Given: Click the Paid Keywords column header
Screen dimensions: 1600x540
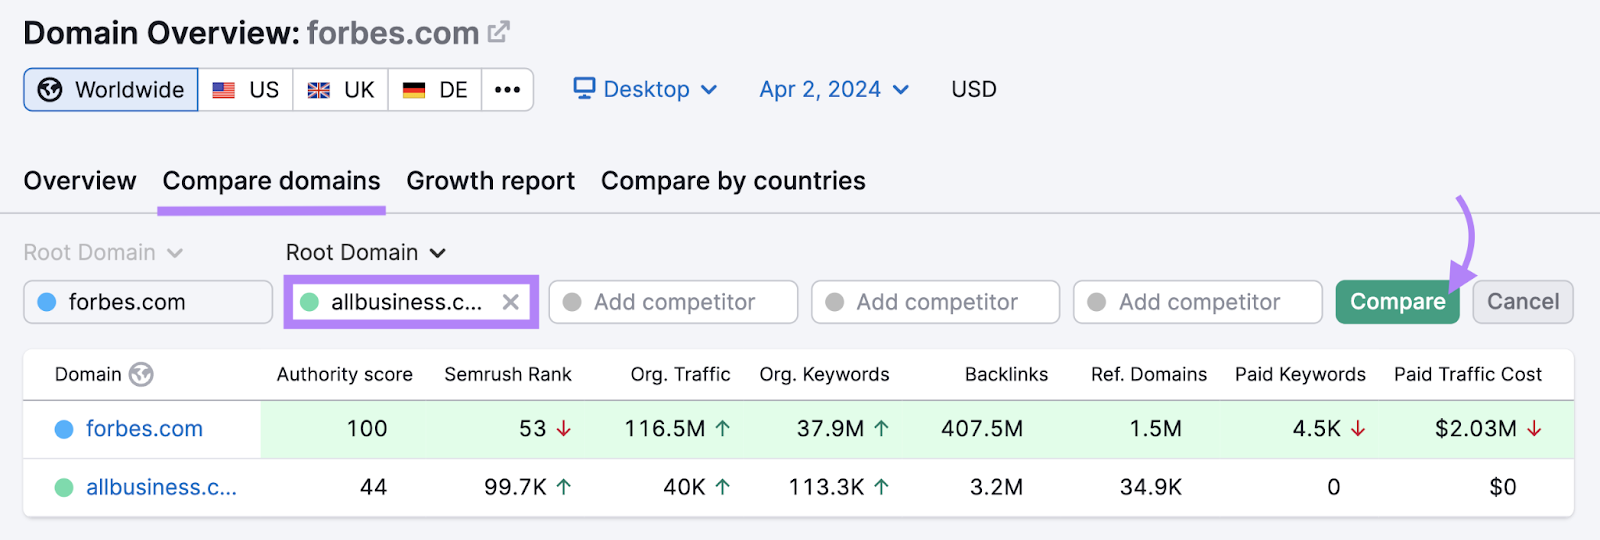Looking at the screenshot, I should 1300,375.
